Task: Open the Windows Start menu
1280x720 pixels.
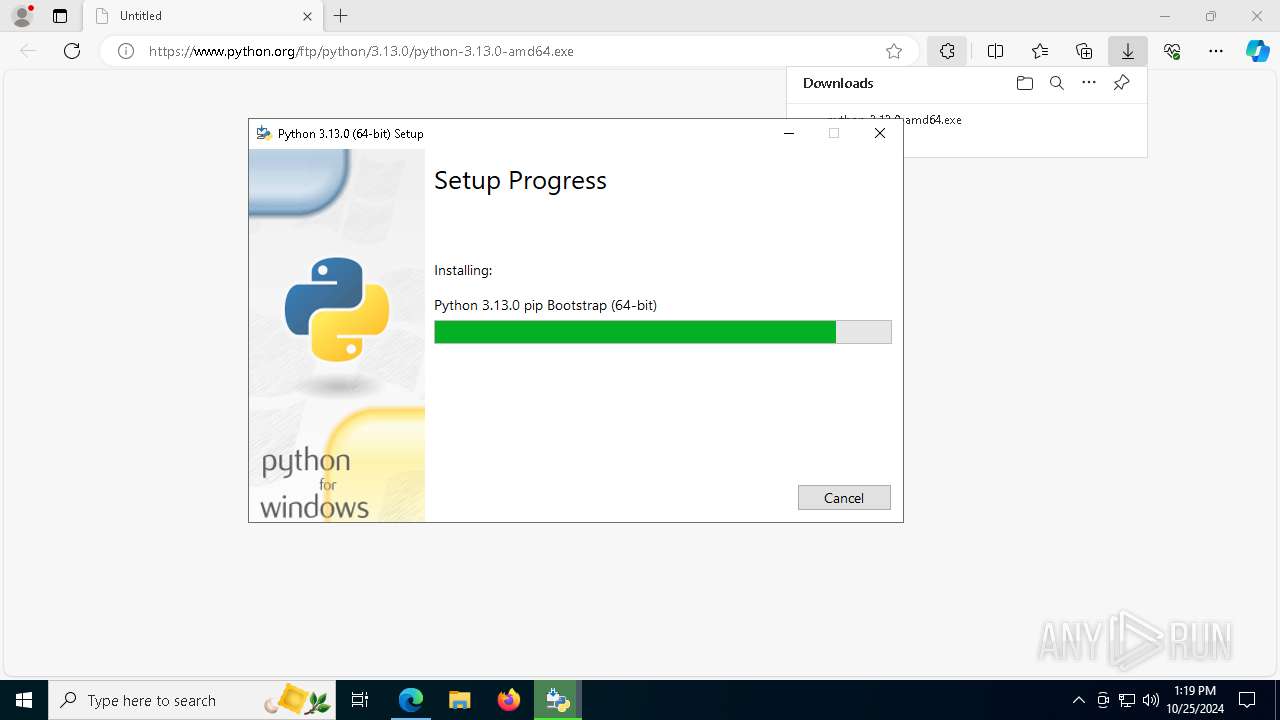Action: [x=24, y=700]
